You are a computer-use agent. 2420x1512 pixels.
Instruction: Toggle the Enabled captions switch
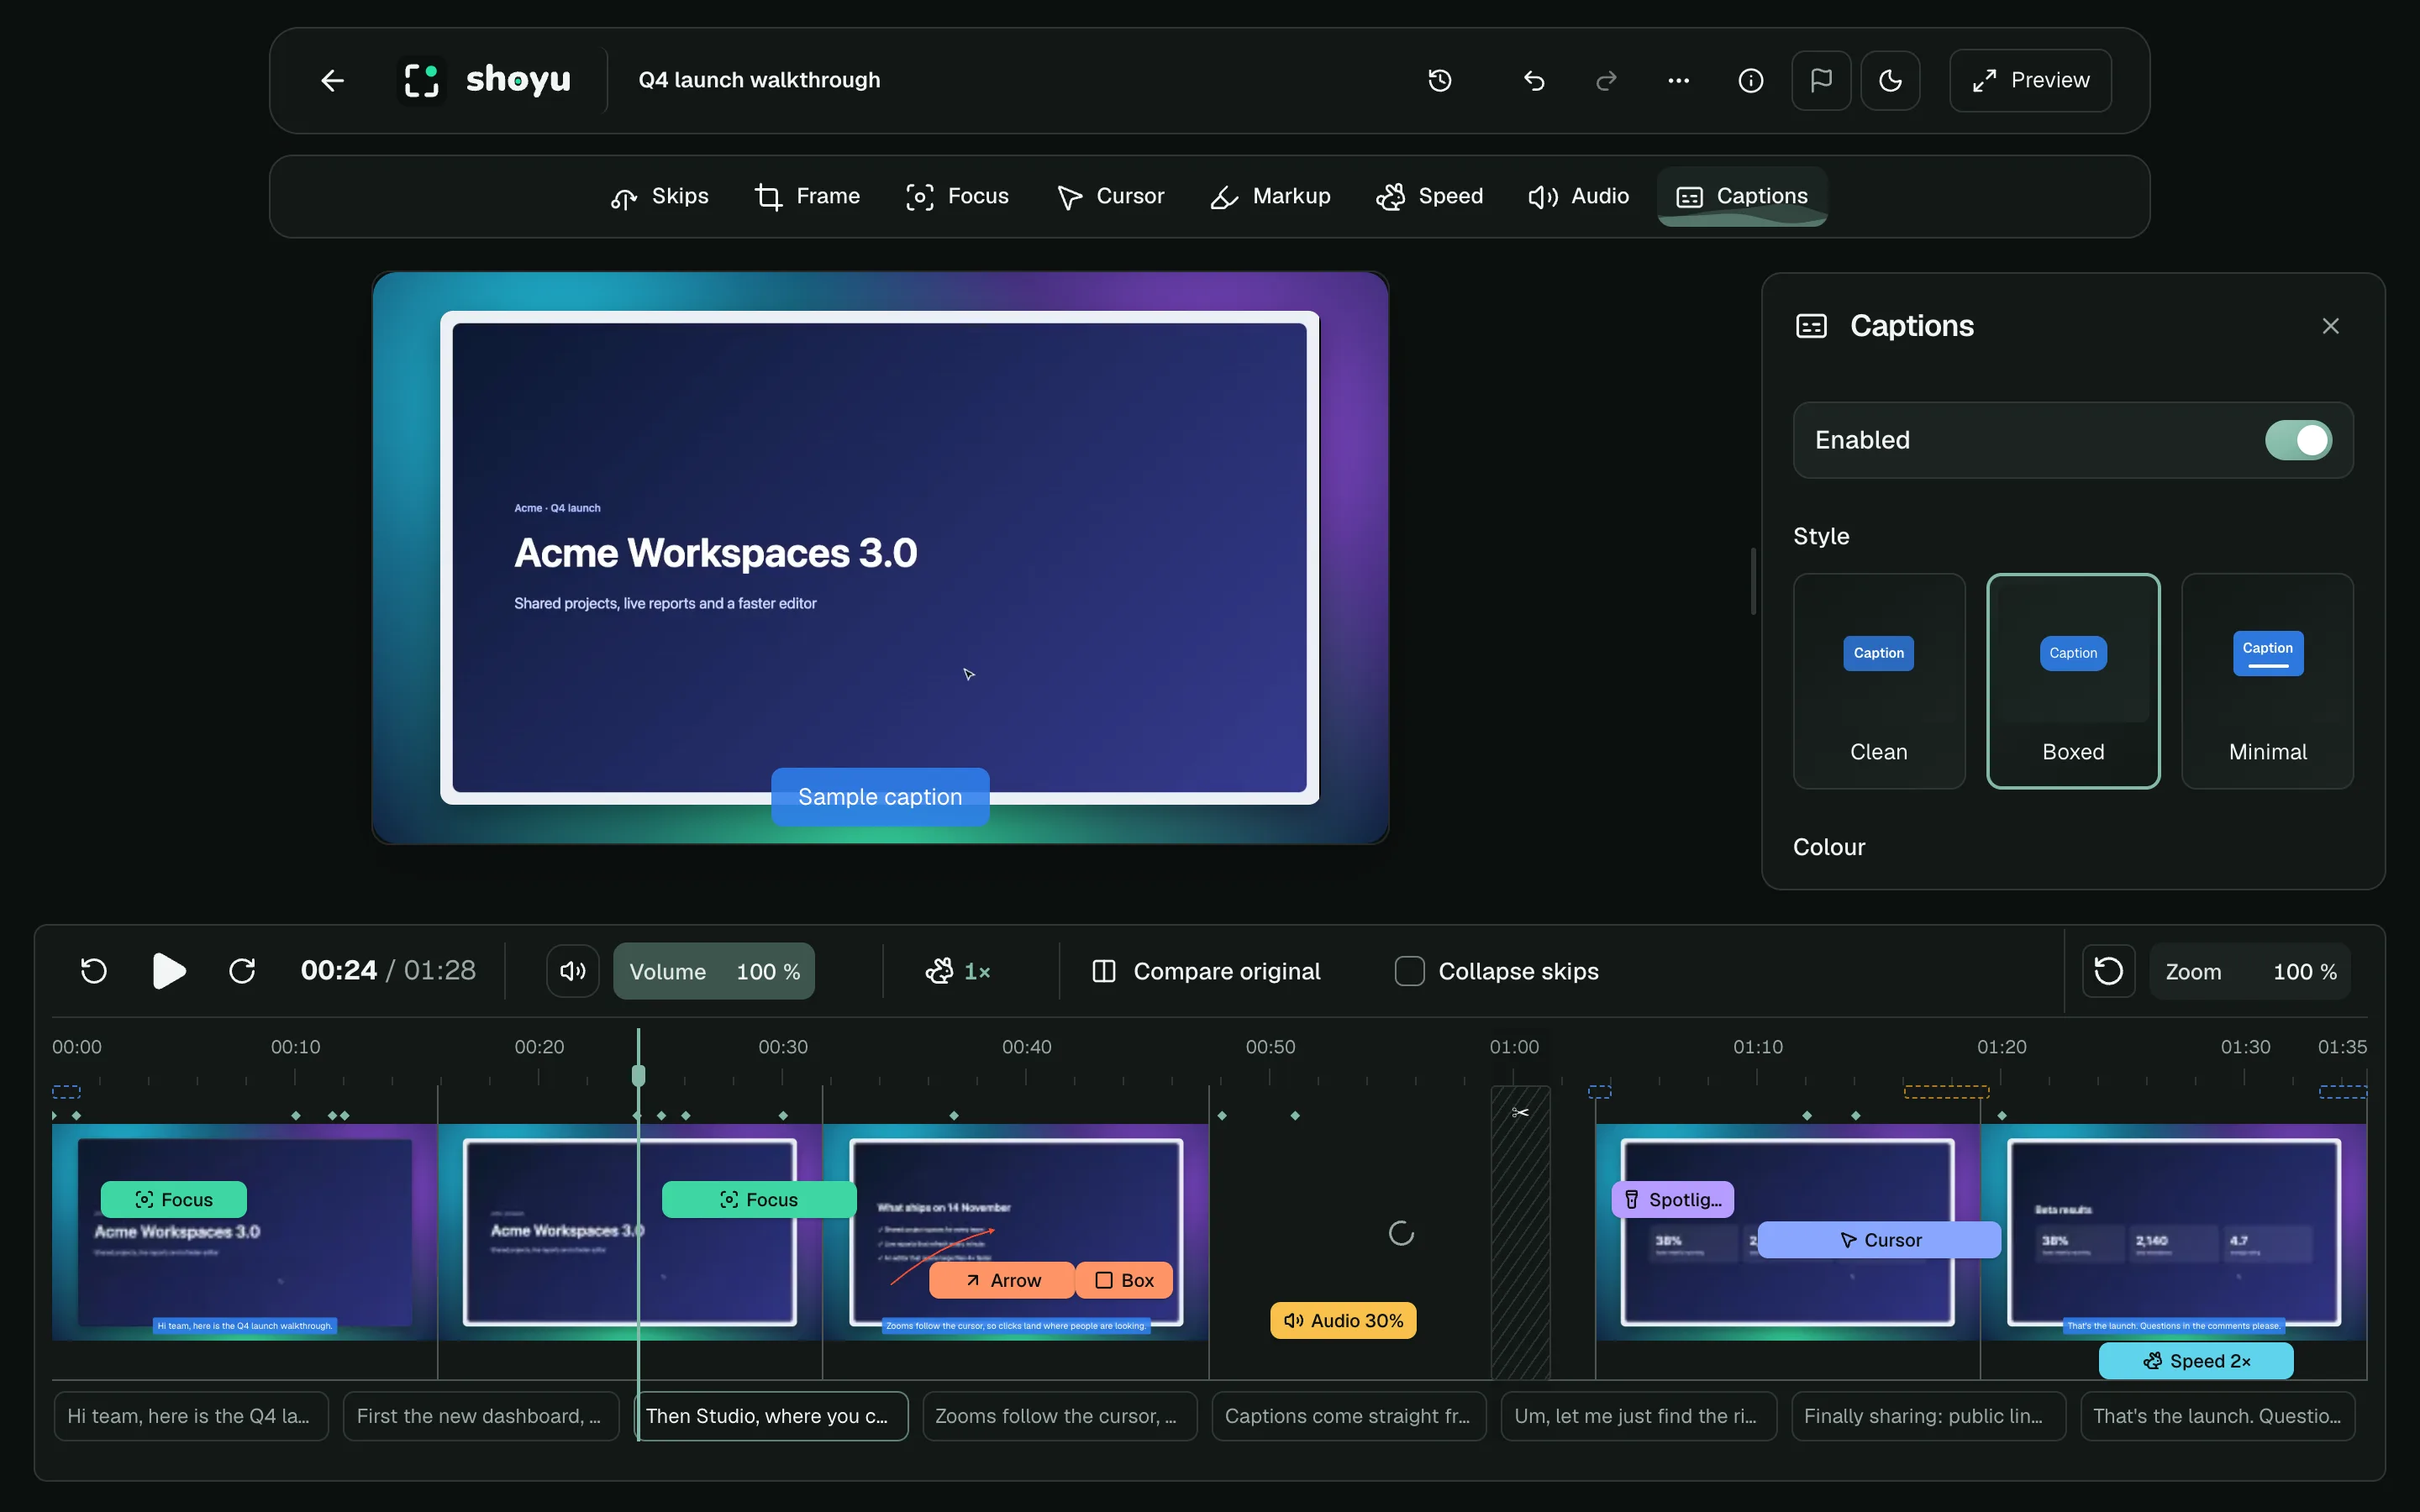pyautogui.click(x=2298, y=440)
